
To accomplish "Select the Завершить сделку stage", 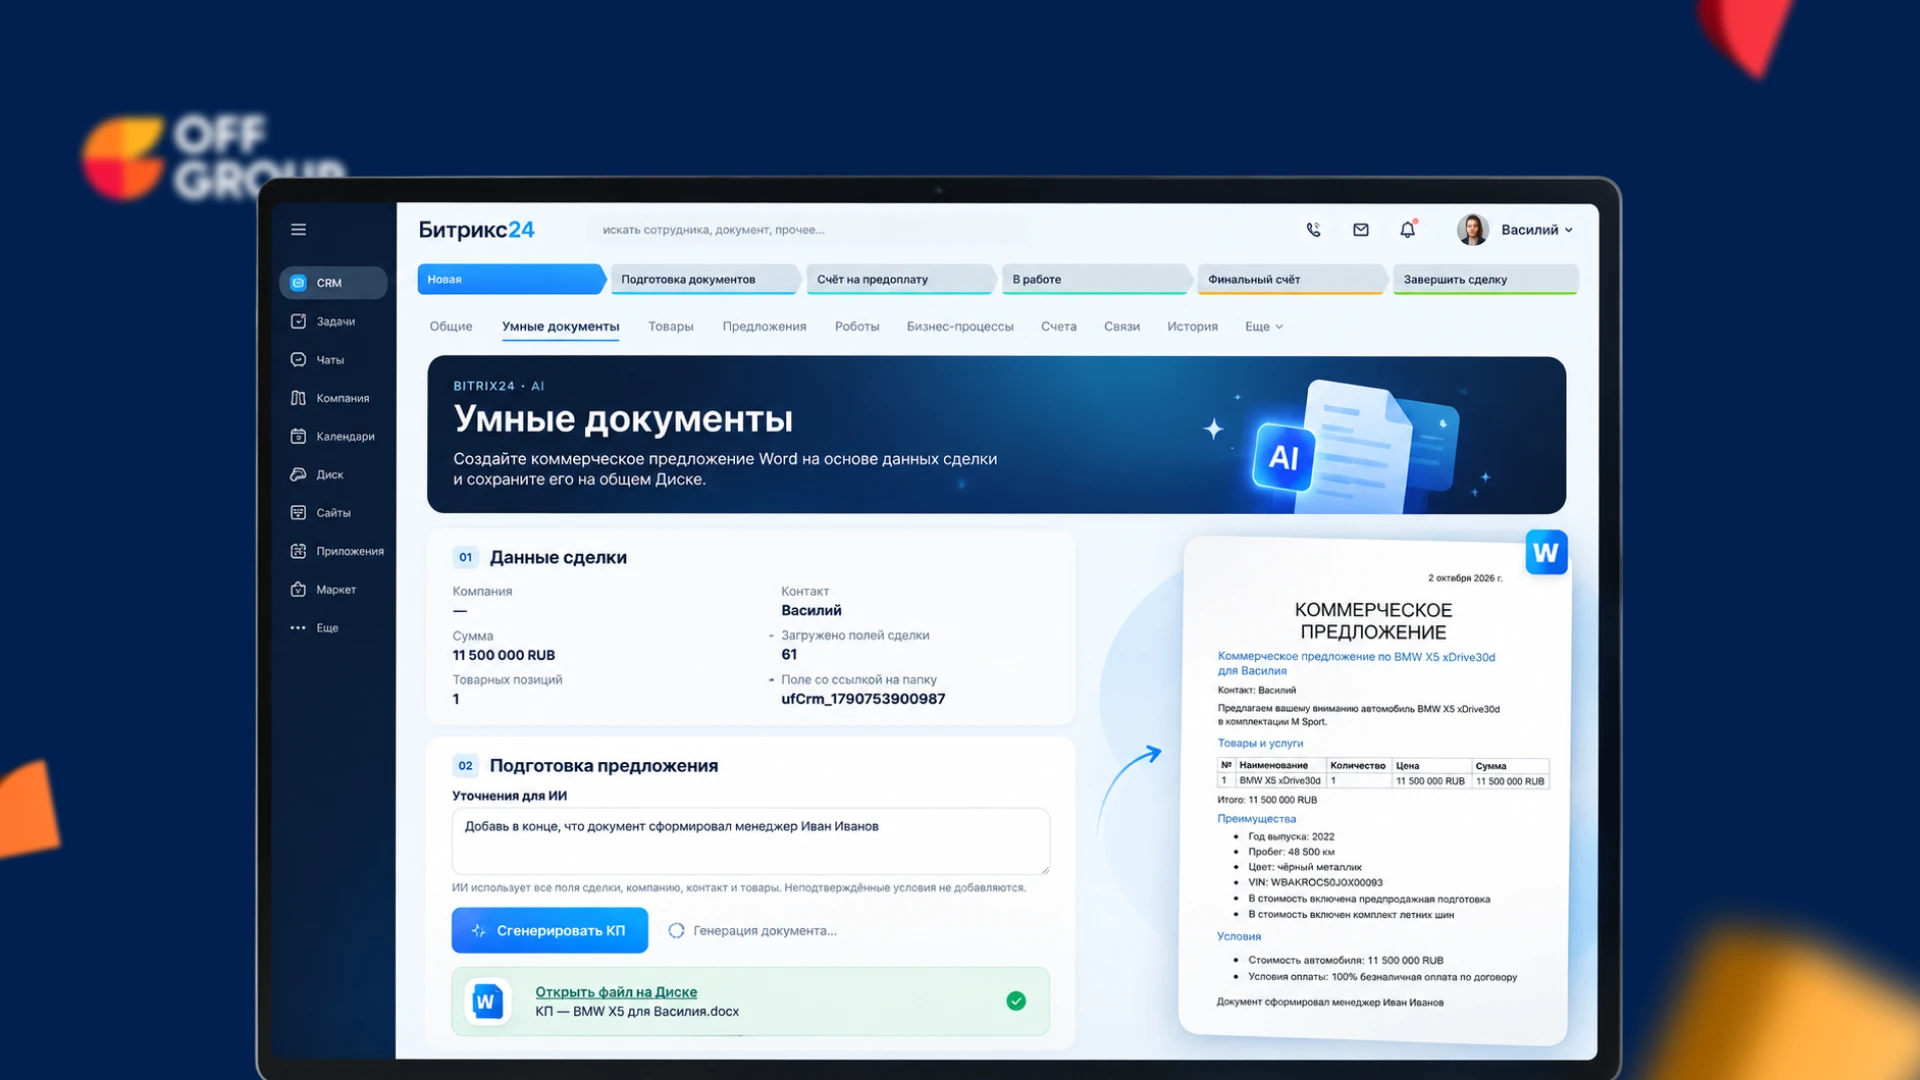I will point(1486,279).
